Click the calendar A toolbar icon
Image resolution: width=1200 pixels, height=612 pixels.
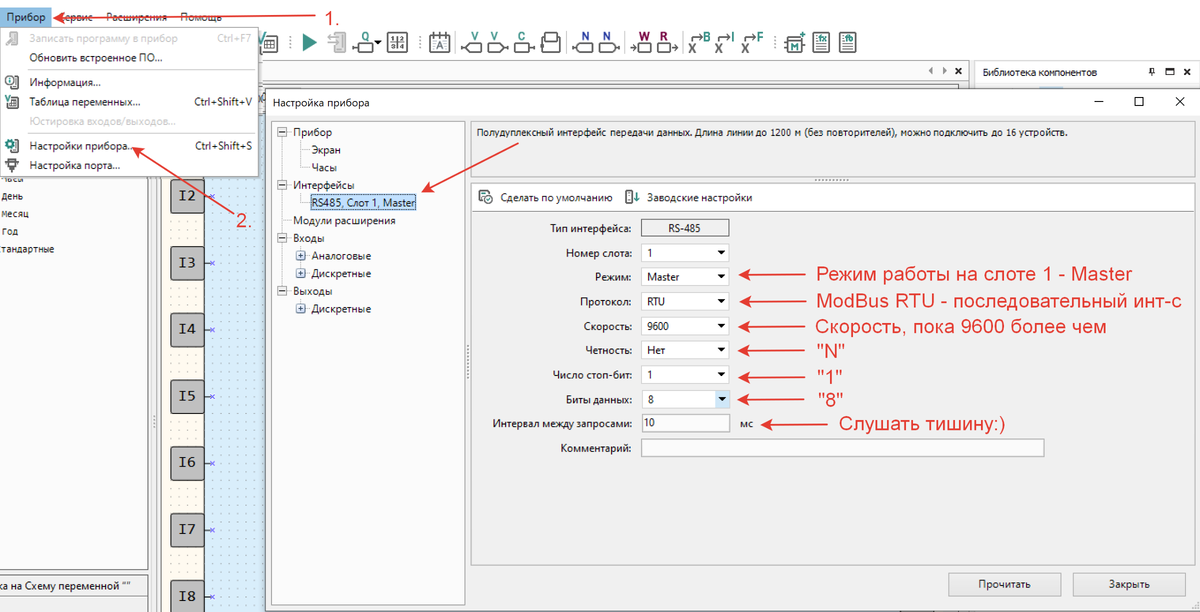click(439, 42)
